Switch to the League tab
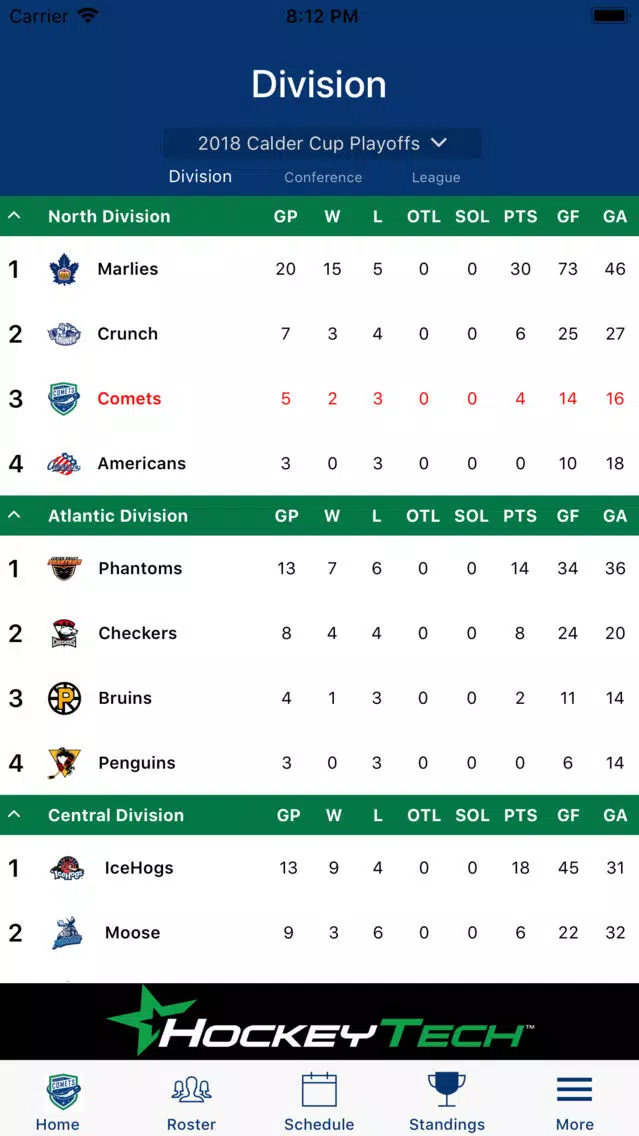 [x=436, y=178]
